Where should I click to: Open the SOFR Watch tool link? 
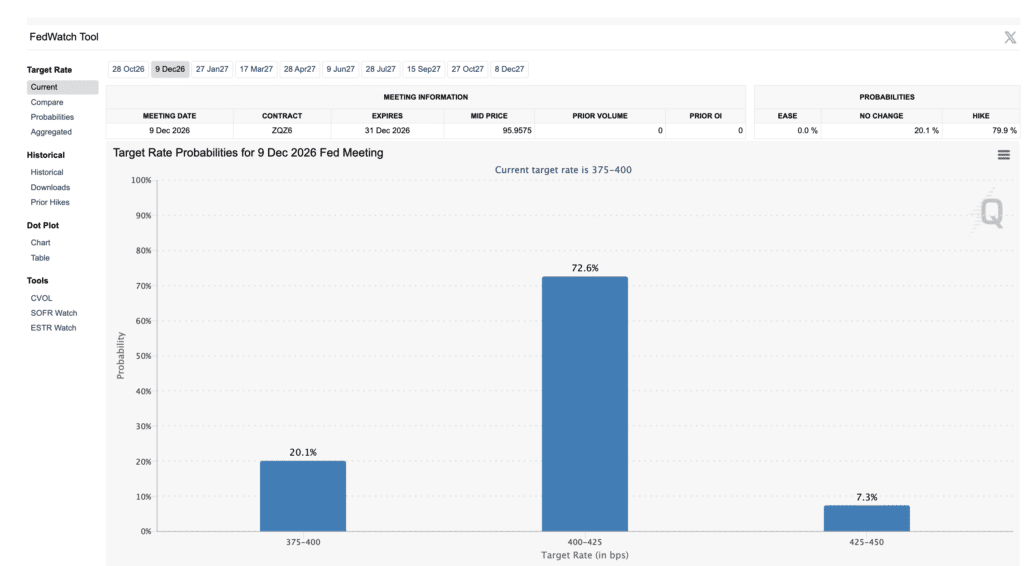[x=54, y=313]
